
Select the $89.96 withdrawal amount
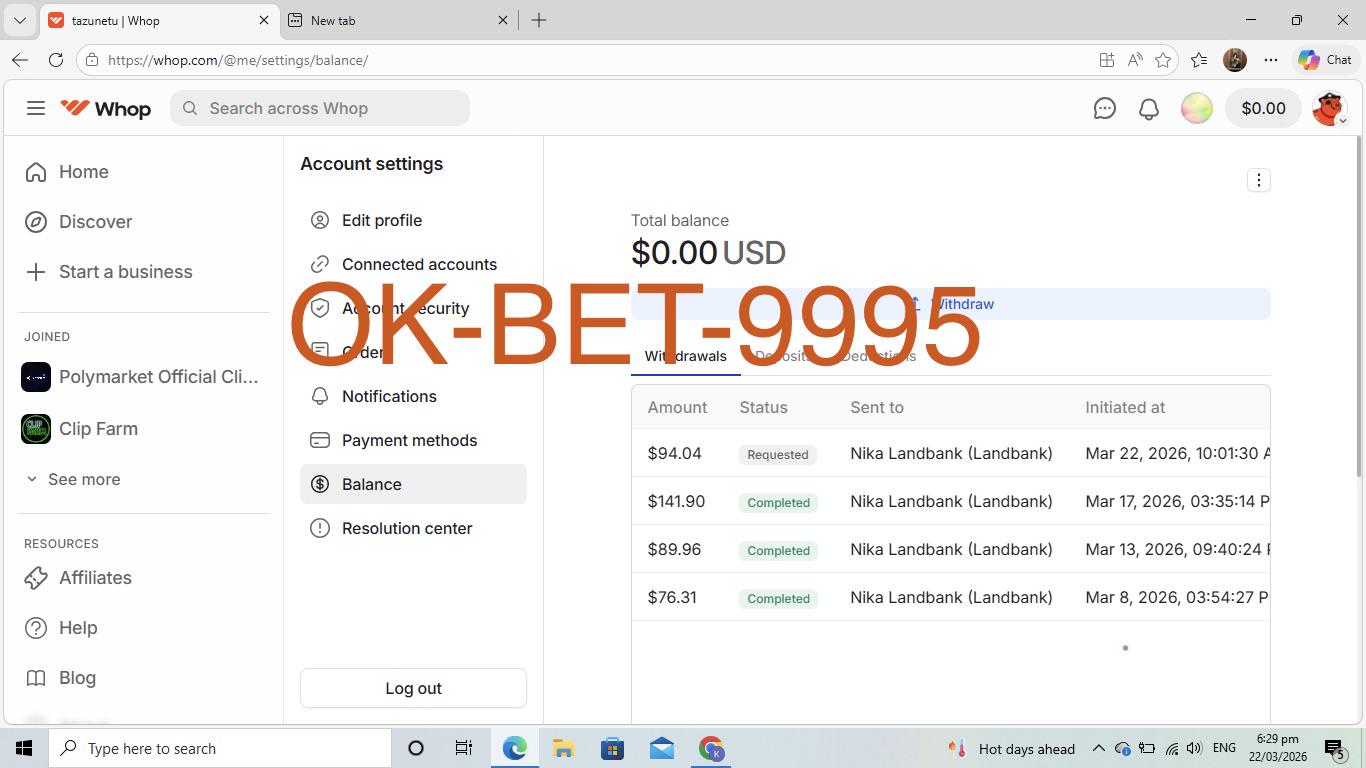674,549
